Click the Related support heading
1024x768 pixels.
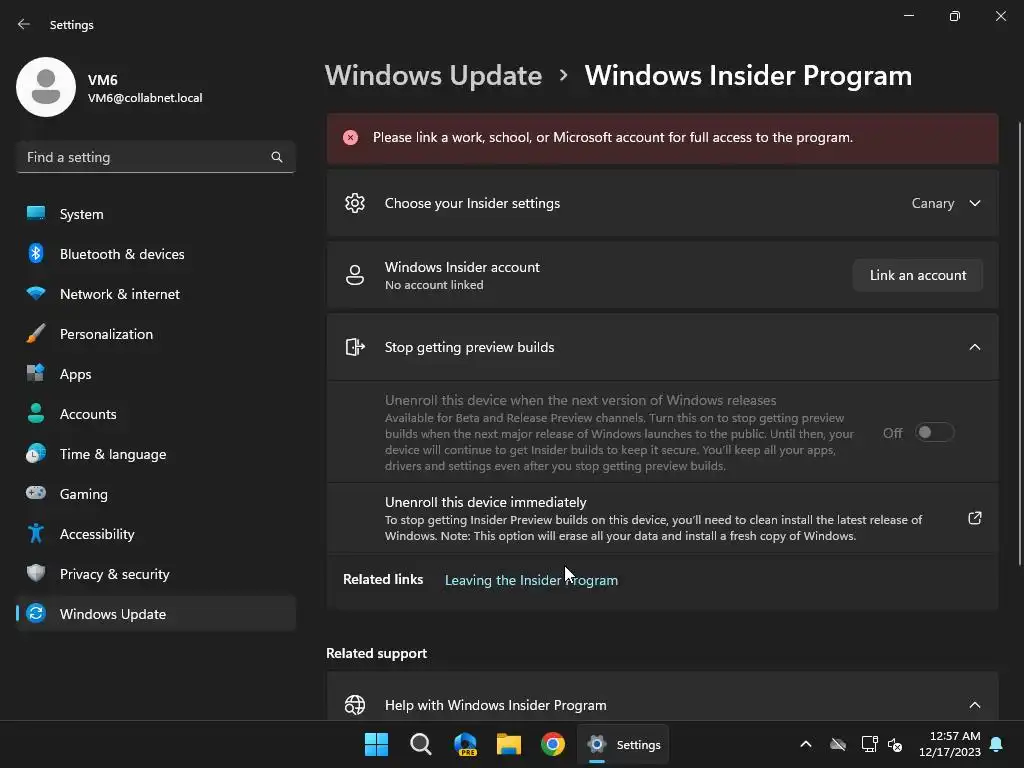click(x=376, y=653)
